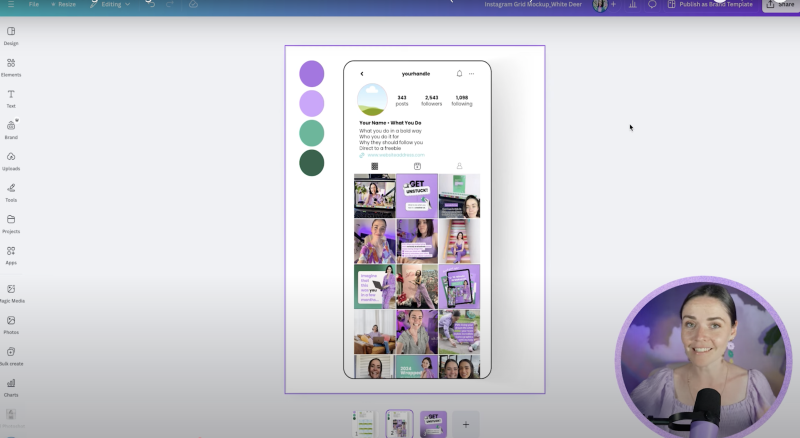The height and width of the screenshot is (438, 800).
Task: Open the Bulk create panel
Action: tap(11, 356)
